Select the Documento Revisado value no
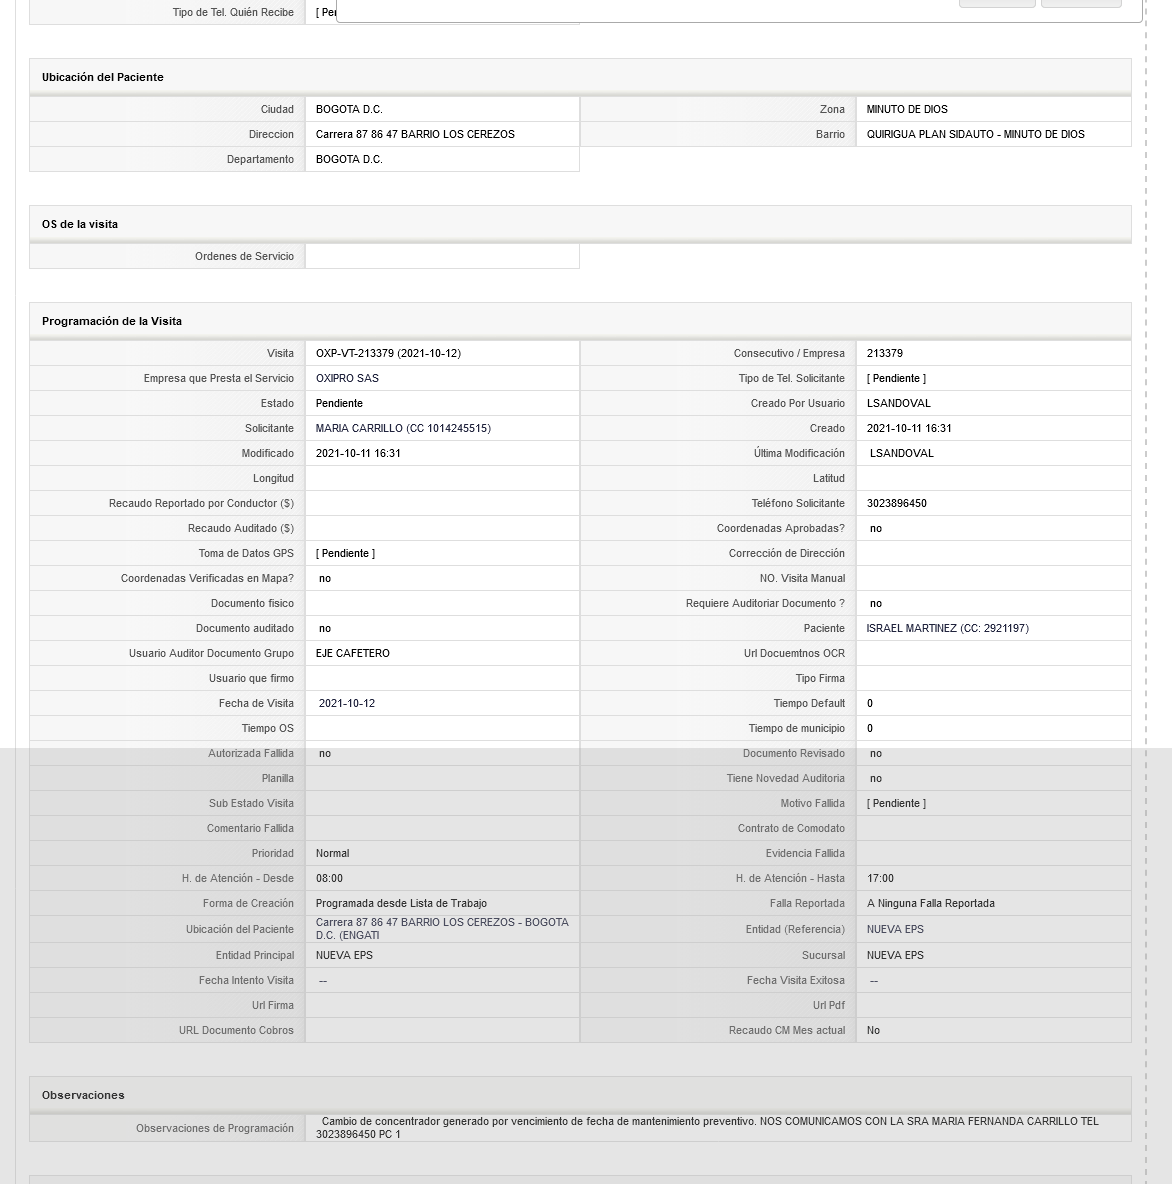 [x=875, y=754]
